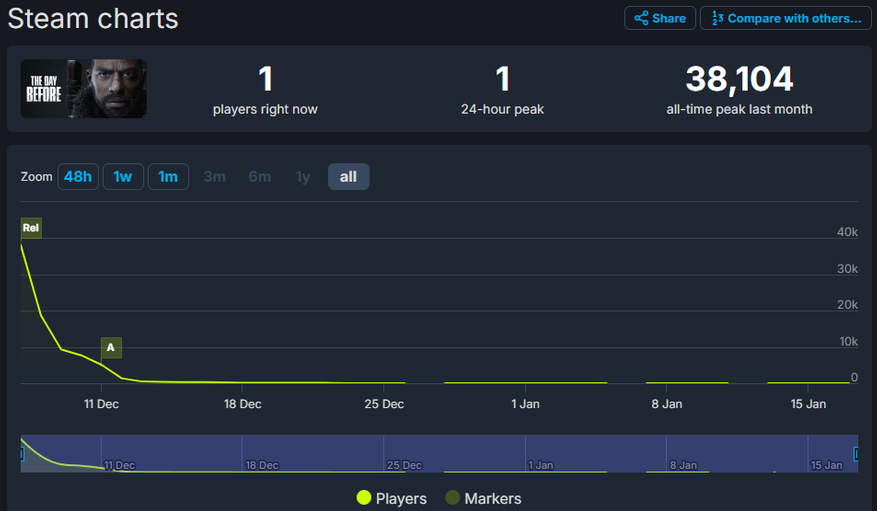
Task: Click the '24-hour peak' label
Action: 502,109
